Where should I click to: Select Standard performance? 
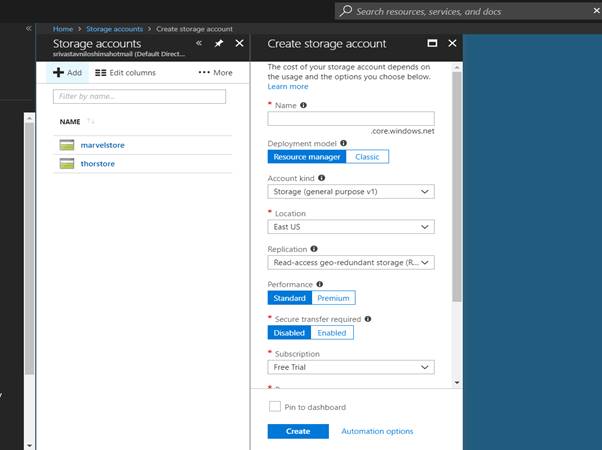click(x=289, y=298)
